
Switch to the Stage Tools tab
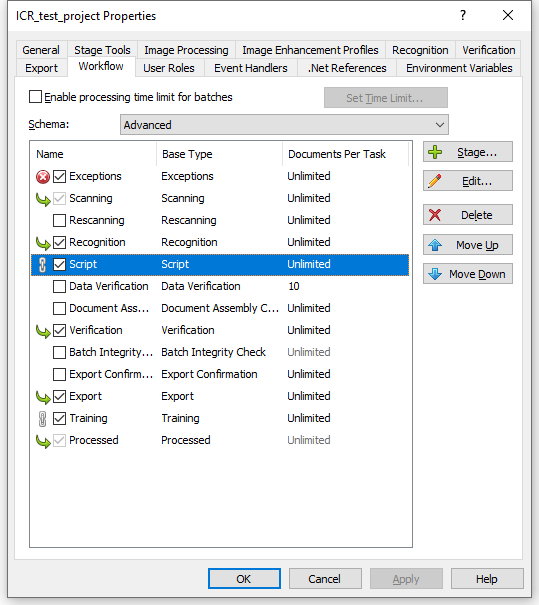(x=102, y=50)
